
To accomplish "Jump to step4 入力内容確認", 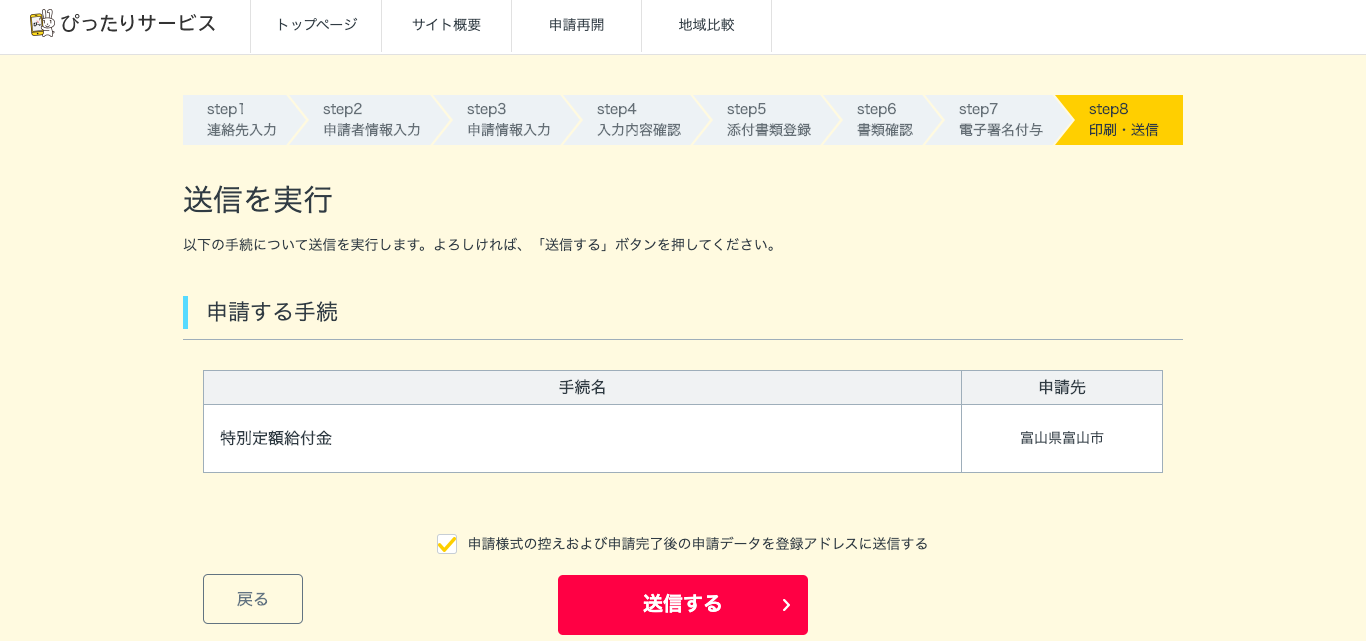I will coord(638,120).
